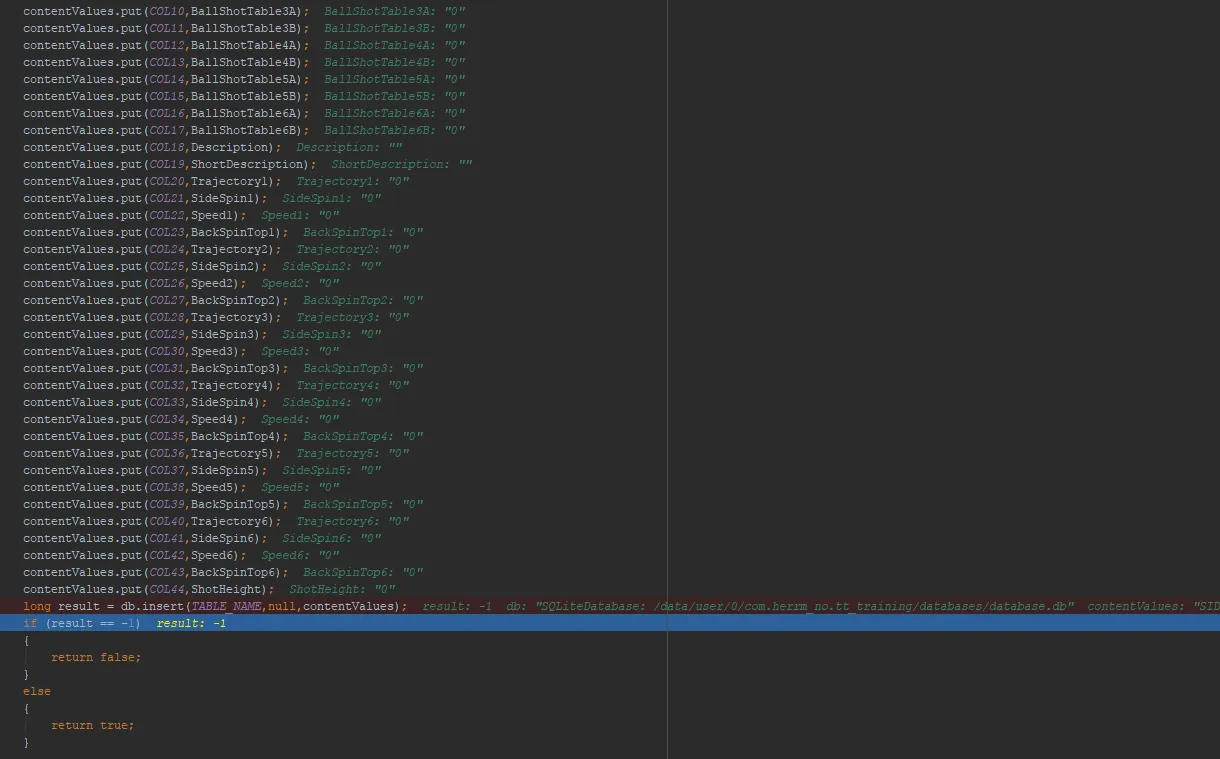Select the COL10 constant in first line

pos(166,11)
